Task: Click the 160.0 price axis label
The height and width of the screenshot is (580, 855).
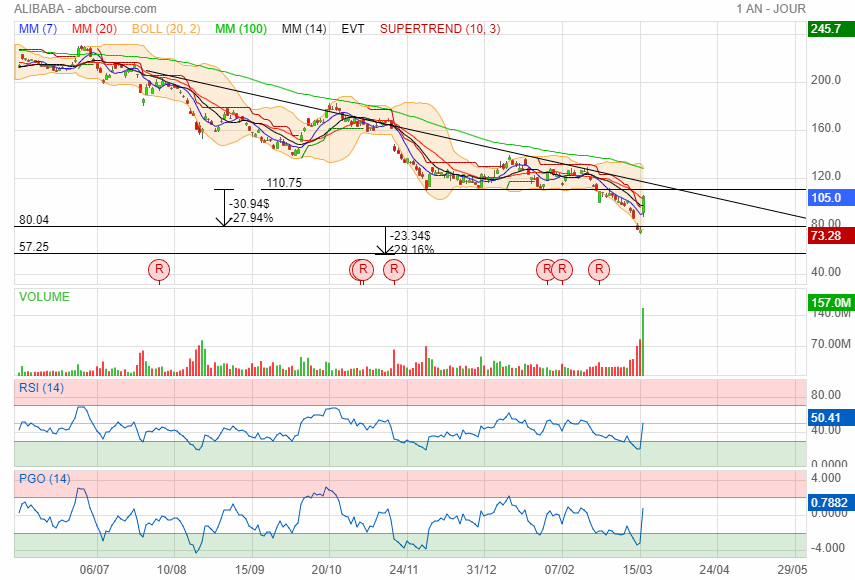Action: 826,128
